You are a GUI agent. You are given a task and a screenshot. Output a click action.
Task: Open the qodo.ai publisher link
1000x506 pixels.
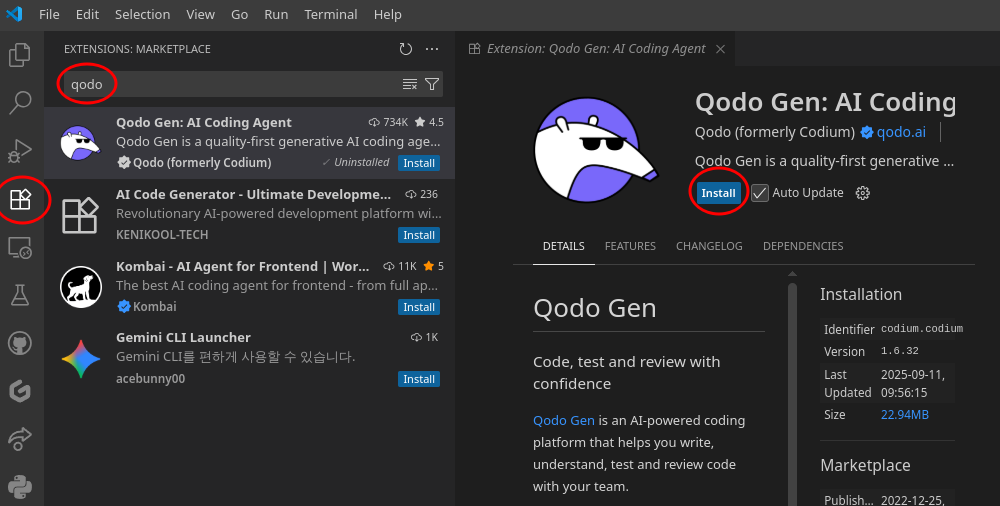tap(901, 132)
